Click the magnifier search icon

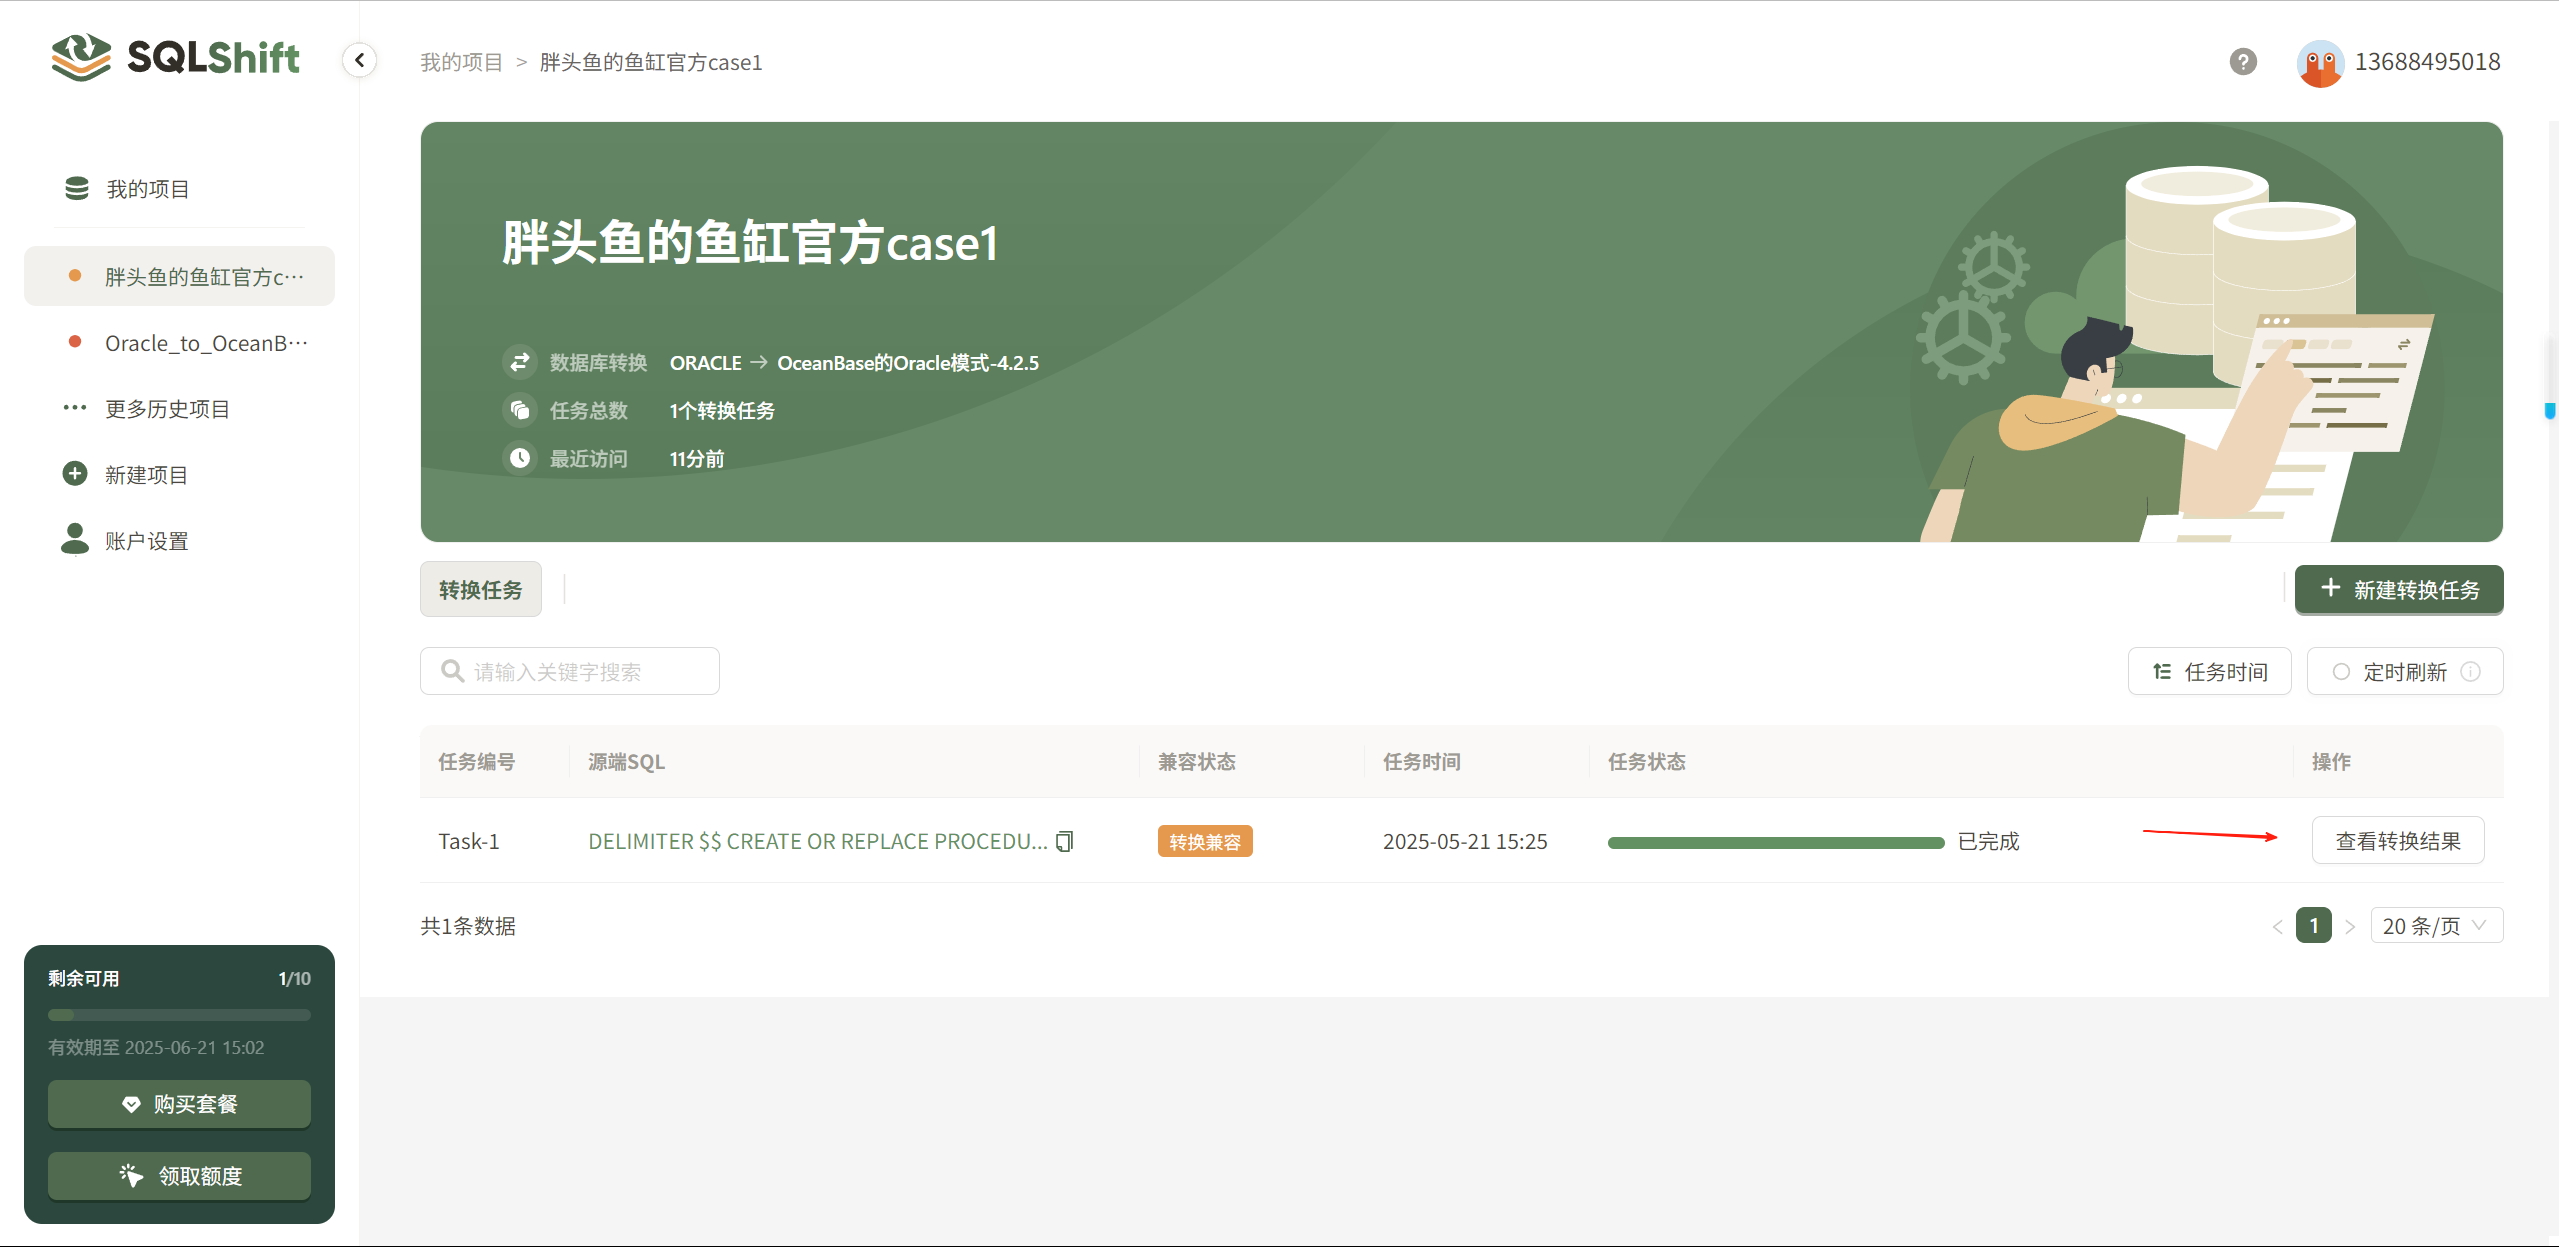click(x=452, y=671)
